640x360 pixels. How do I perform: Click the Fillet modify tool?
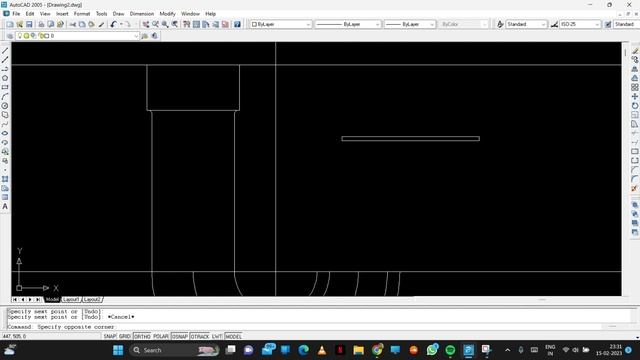coord(635,179)
